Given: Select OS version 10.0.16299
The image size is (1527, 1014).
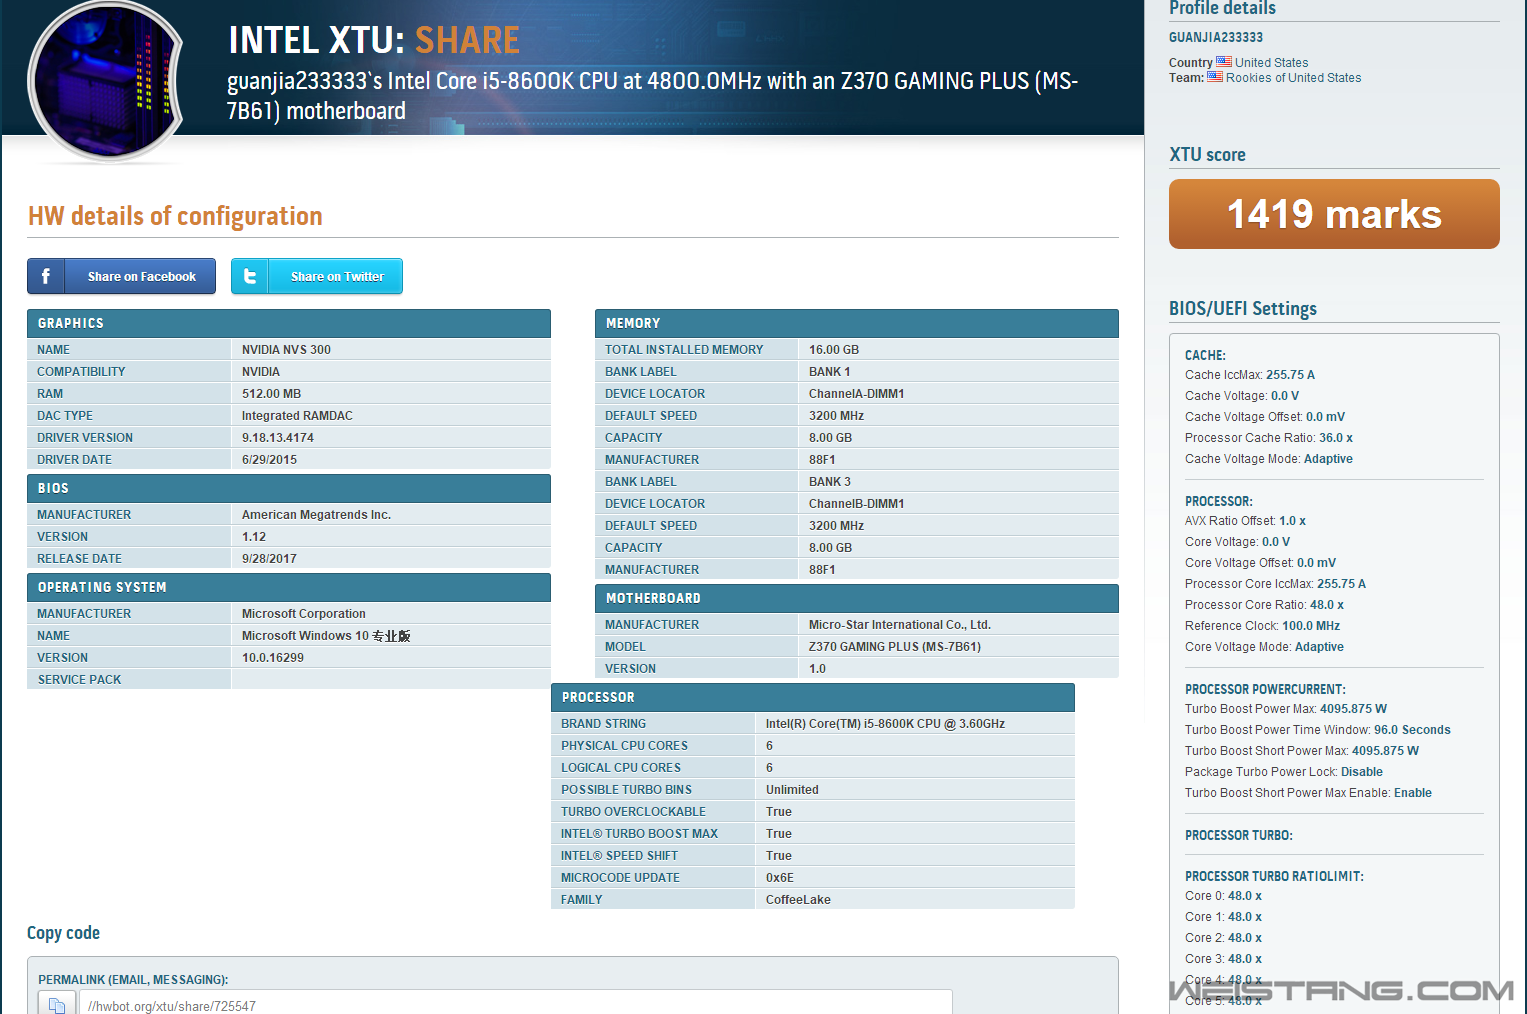Looking at the screenshot, I should 273,657.
